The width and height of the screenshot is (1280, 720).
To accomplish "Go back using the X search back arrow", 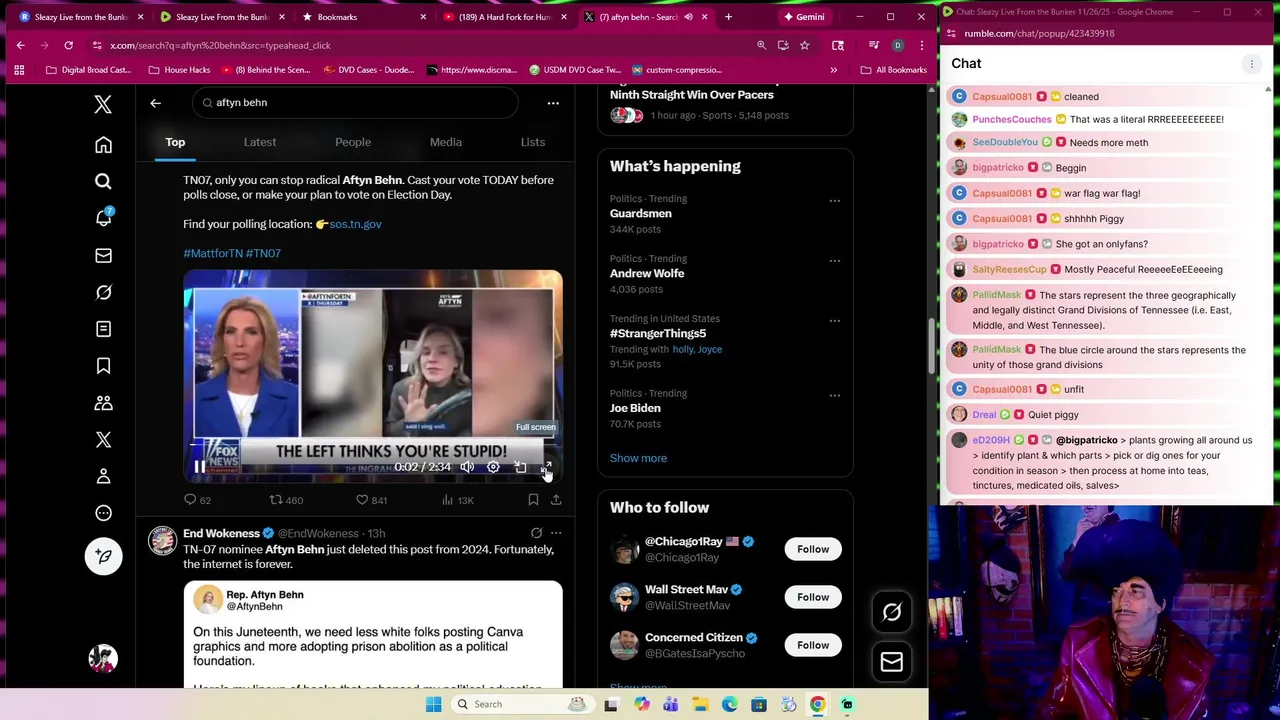I will click(x=155, y=103).
